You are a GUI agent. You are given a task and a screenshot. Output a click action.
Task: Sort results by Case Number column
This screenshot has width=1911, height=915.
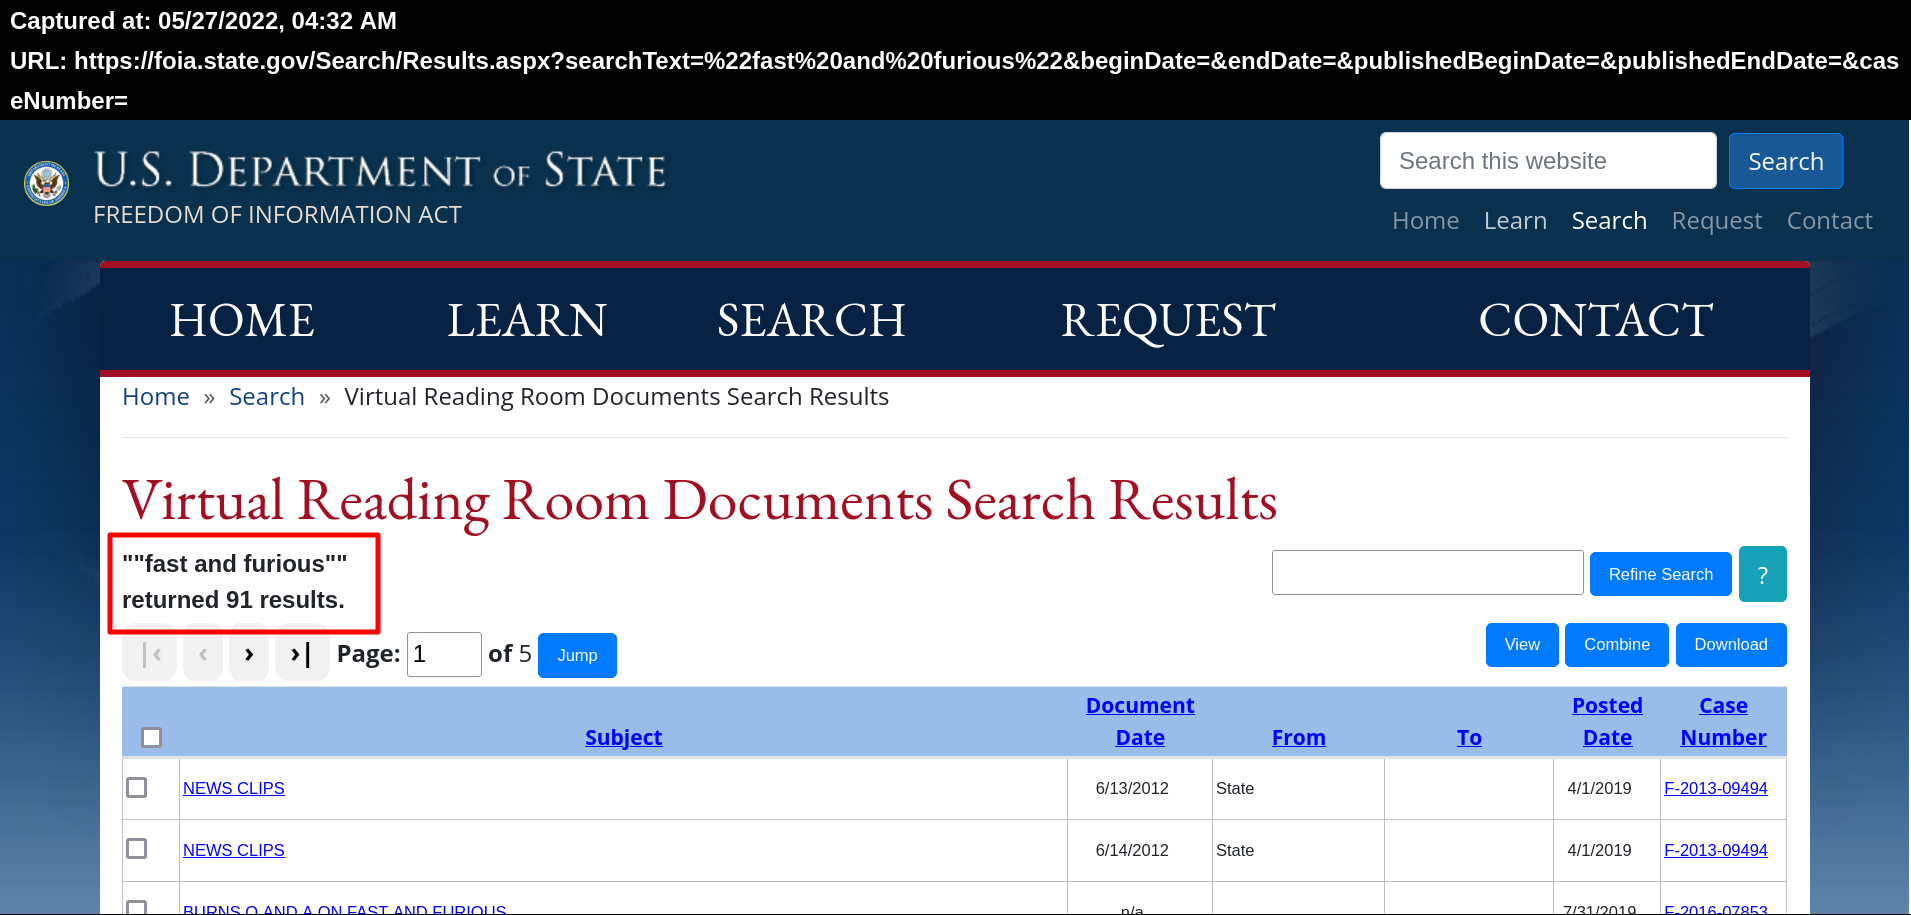[1723, 722]
